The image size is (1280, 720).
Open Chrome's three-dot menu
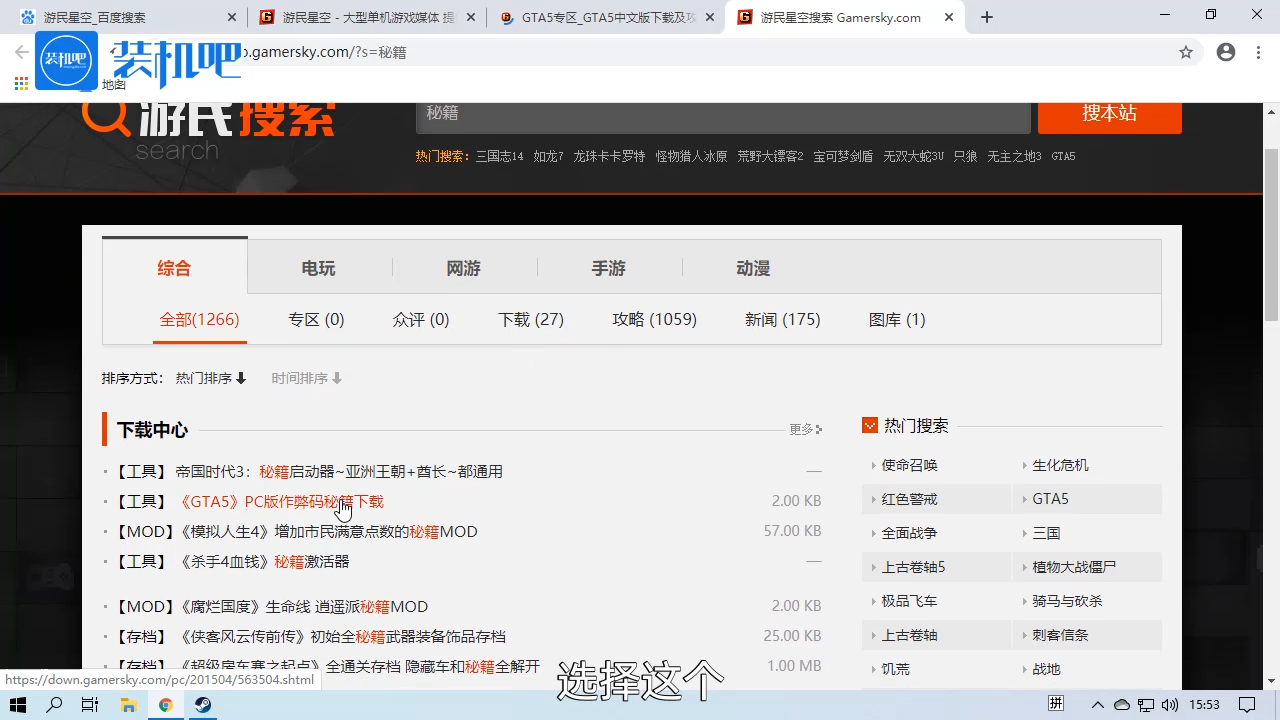[x=1258, y=52]
